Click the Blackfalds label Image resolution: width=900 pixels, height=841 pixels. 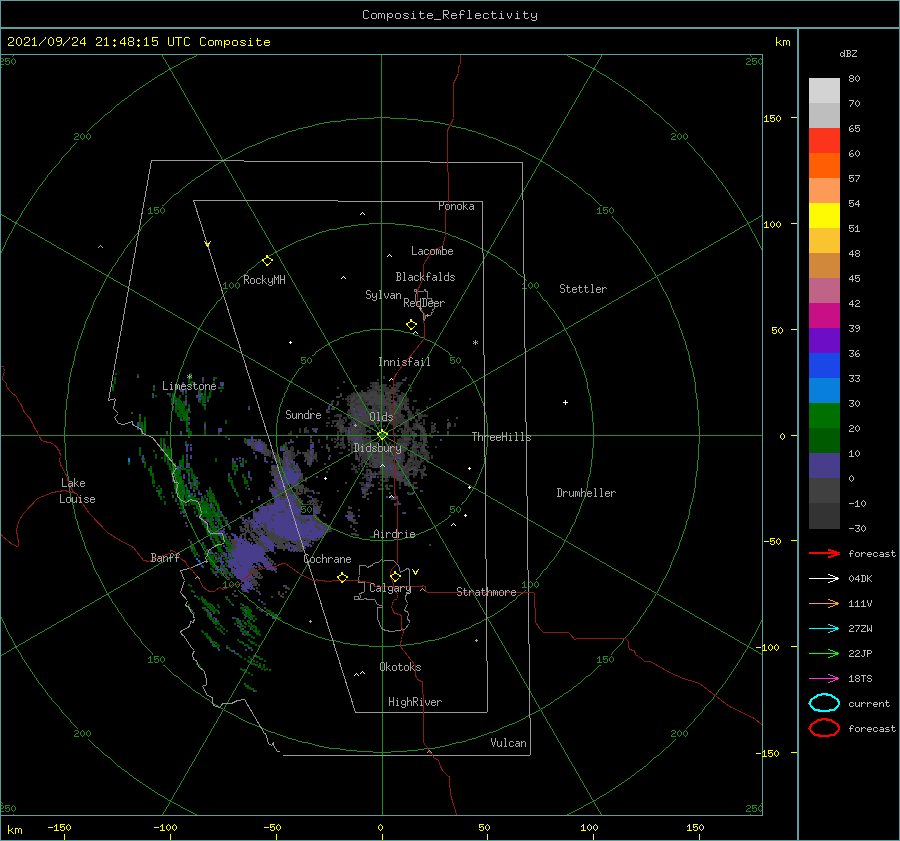tap(425, 277)
